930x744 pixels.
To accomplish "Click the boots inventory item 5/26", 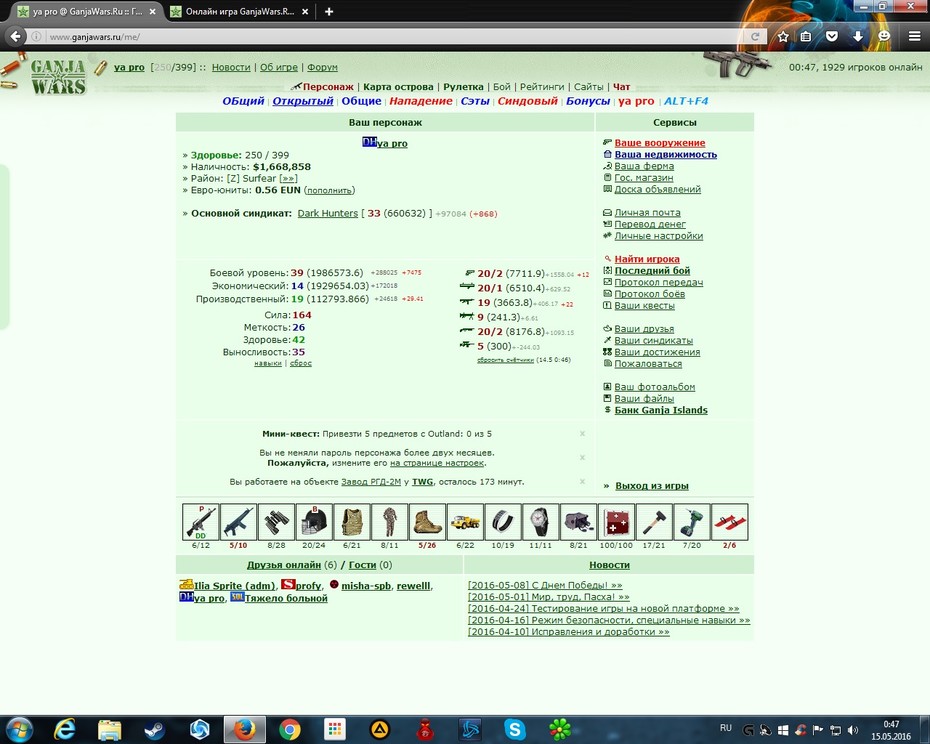I will pos(427,522).
